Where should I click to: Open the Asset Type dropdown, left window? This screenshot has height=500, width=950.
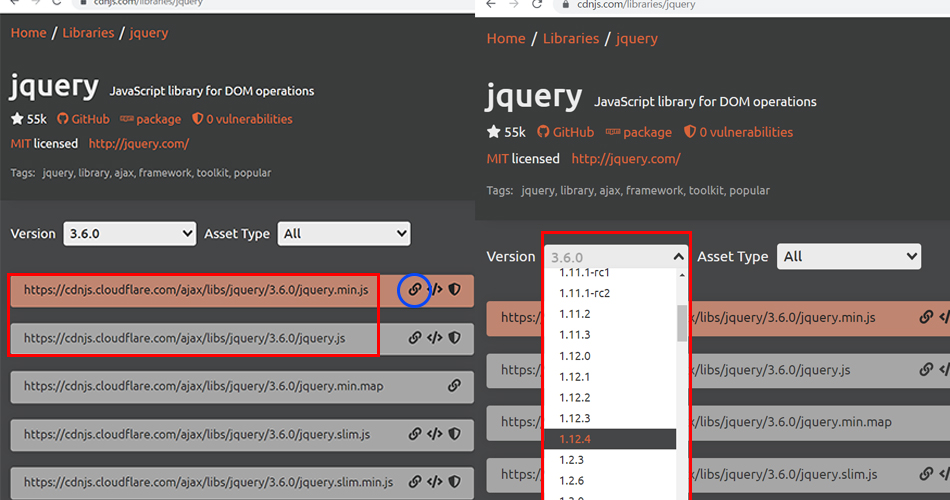pyautogui.click(x=344, y=233)
